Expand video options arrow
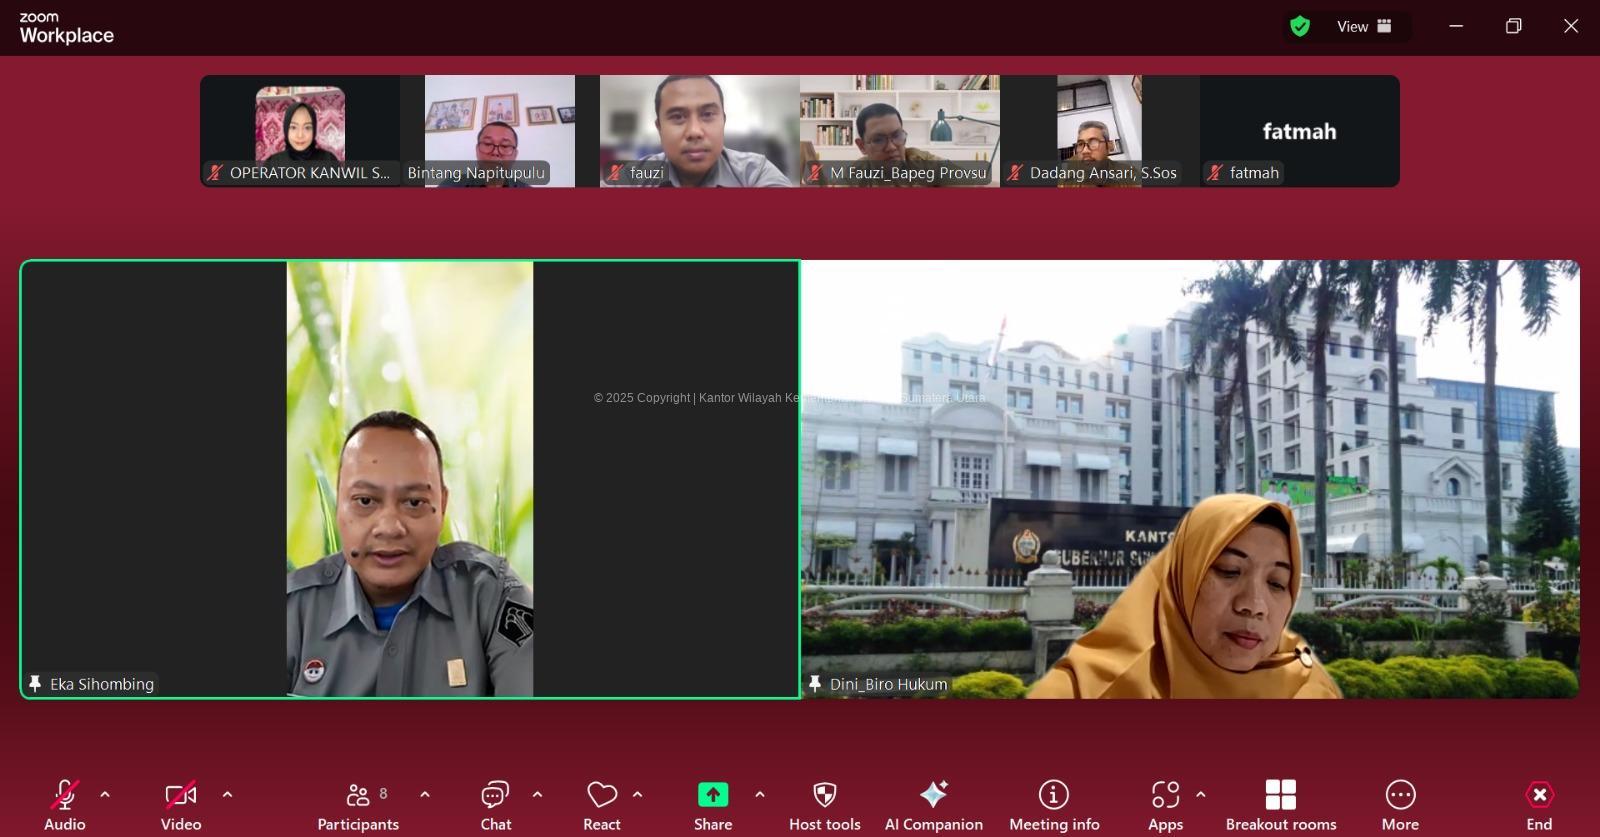1600x837 pixels. coord(227,795)
